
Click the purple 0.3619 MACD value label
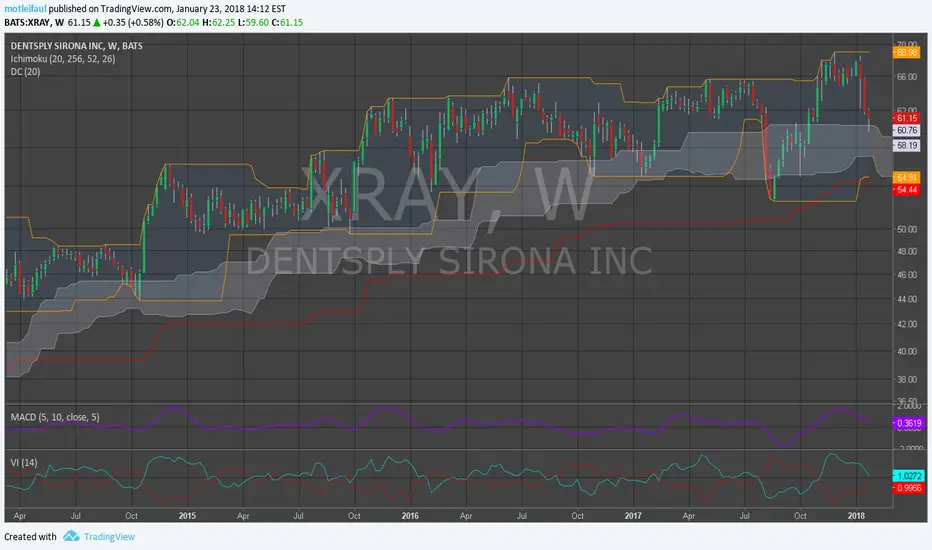(908, 423)
